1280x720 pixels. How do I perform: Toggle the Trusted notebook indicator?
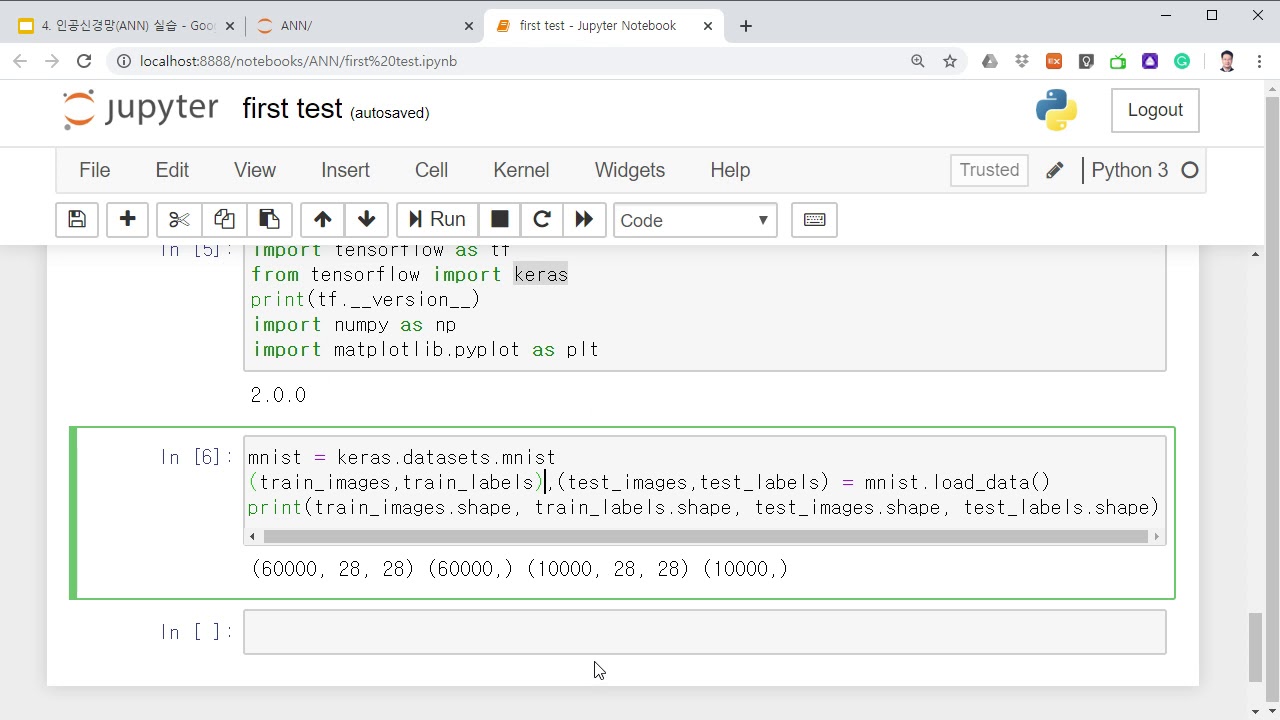[989, 170]
